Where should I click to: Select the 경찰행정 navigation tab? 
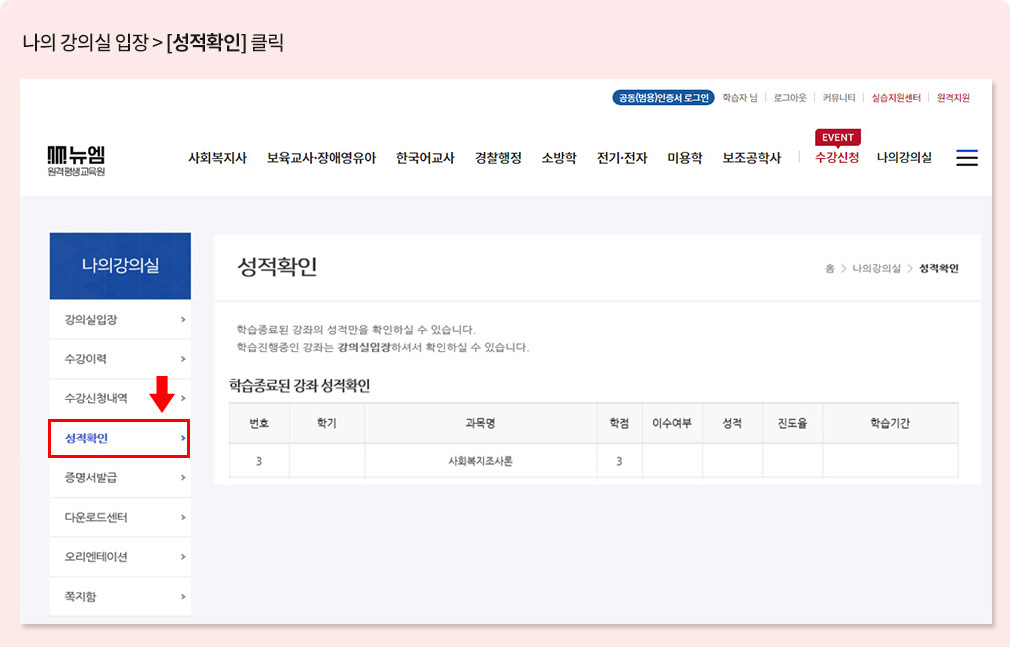point(497,157)
